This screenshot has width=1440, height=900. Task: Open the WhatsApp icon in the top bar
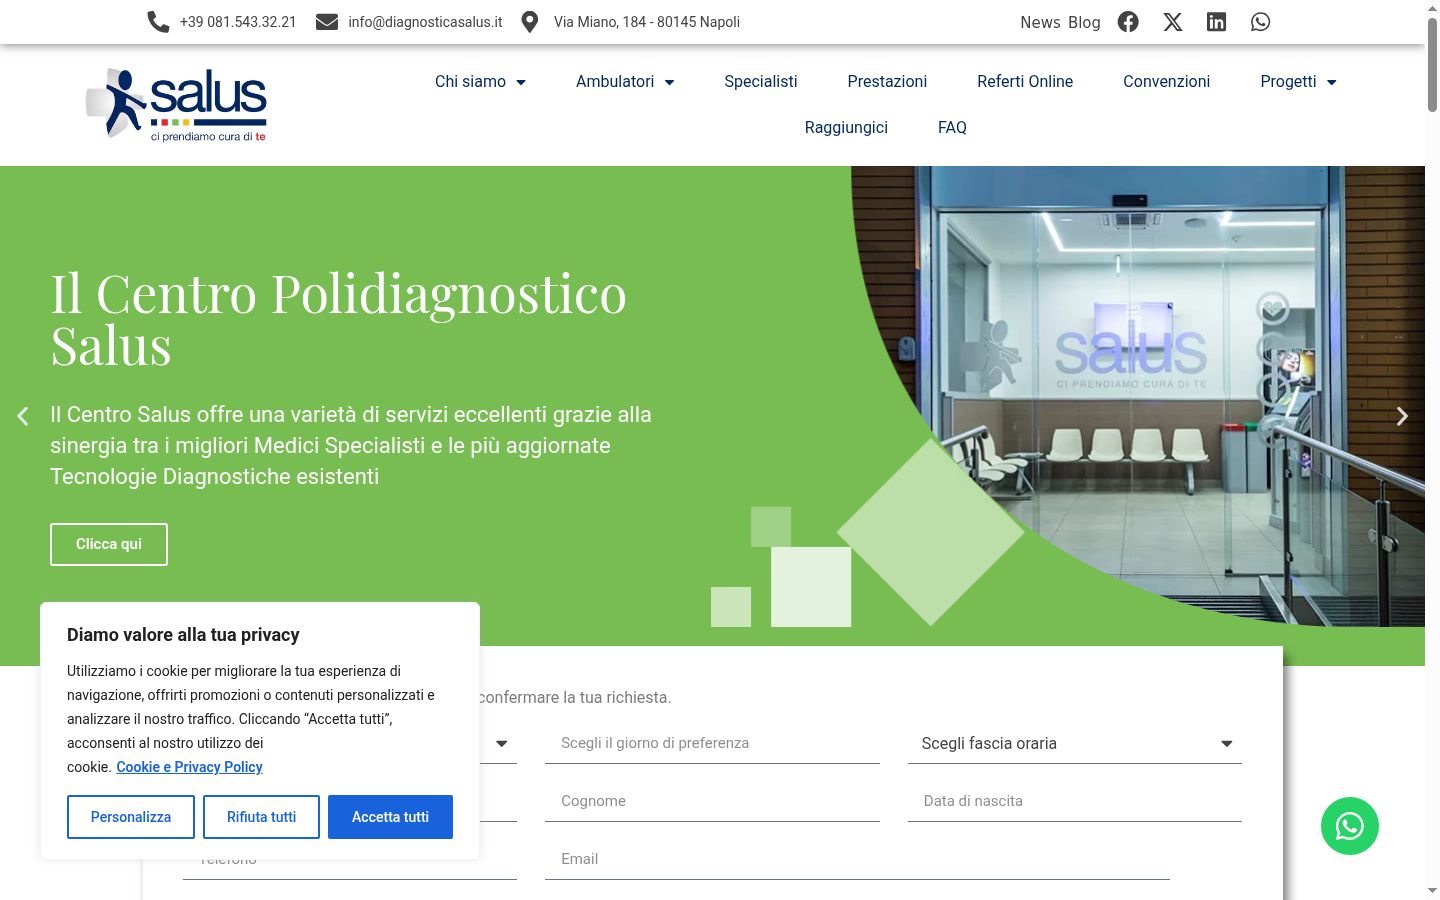pos(1260,22)
